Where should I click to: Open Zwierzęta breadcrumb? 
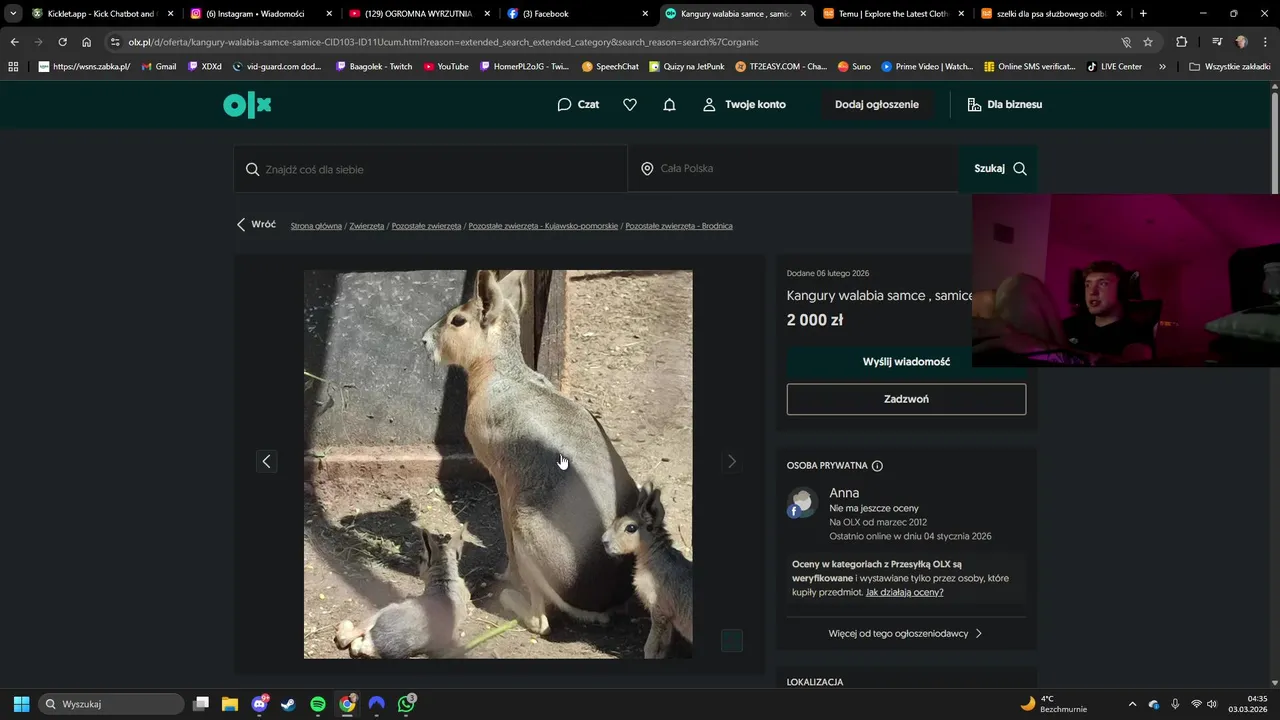pyautogui.click(x=367, y=226)
